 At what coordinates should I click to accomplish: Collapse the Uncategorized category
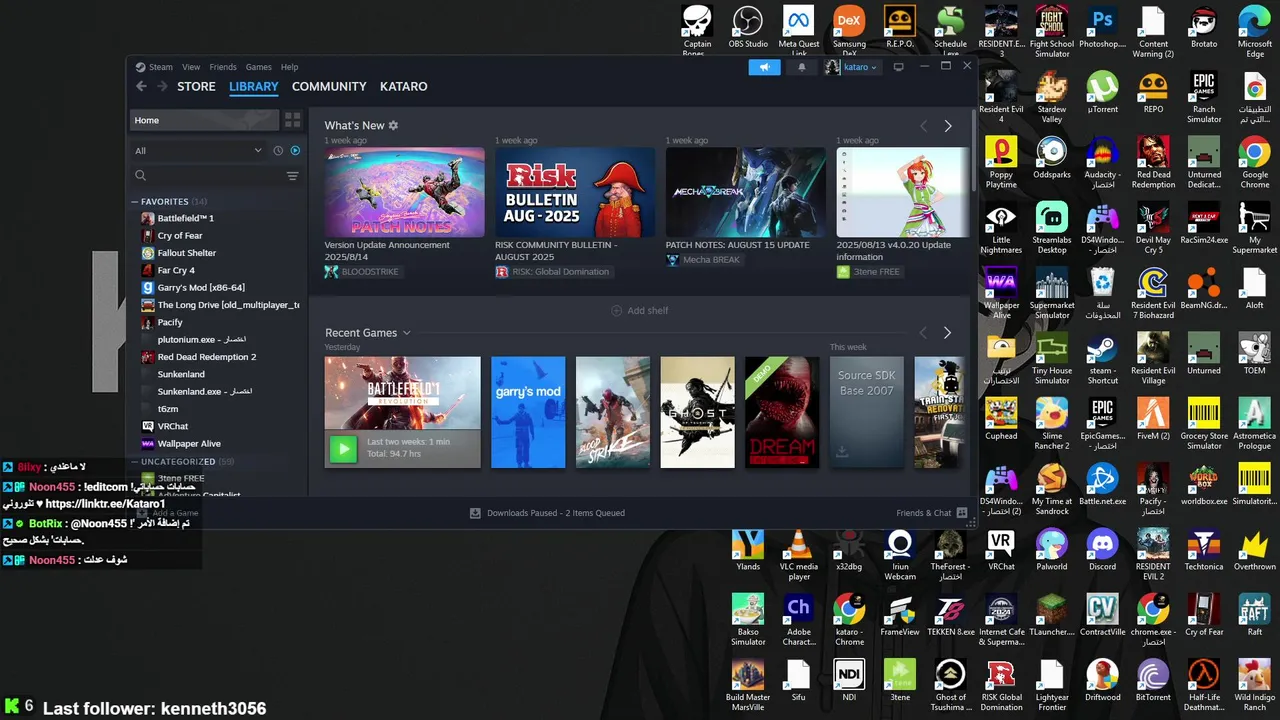(x=135, y=462)
